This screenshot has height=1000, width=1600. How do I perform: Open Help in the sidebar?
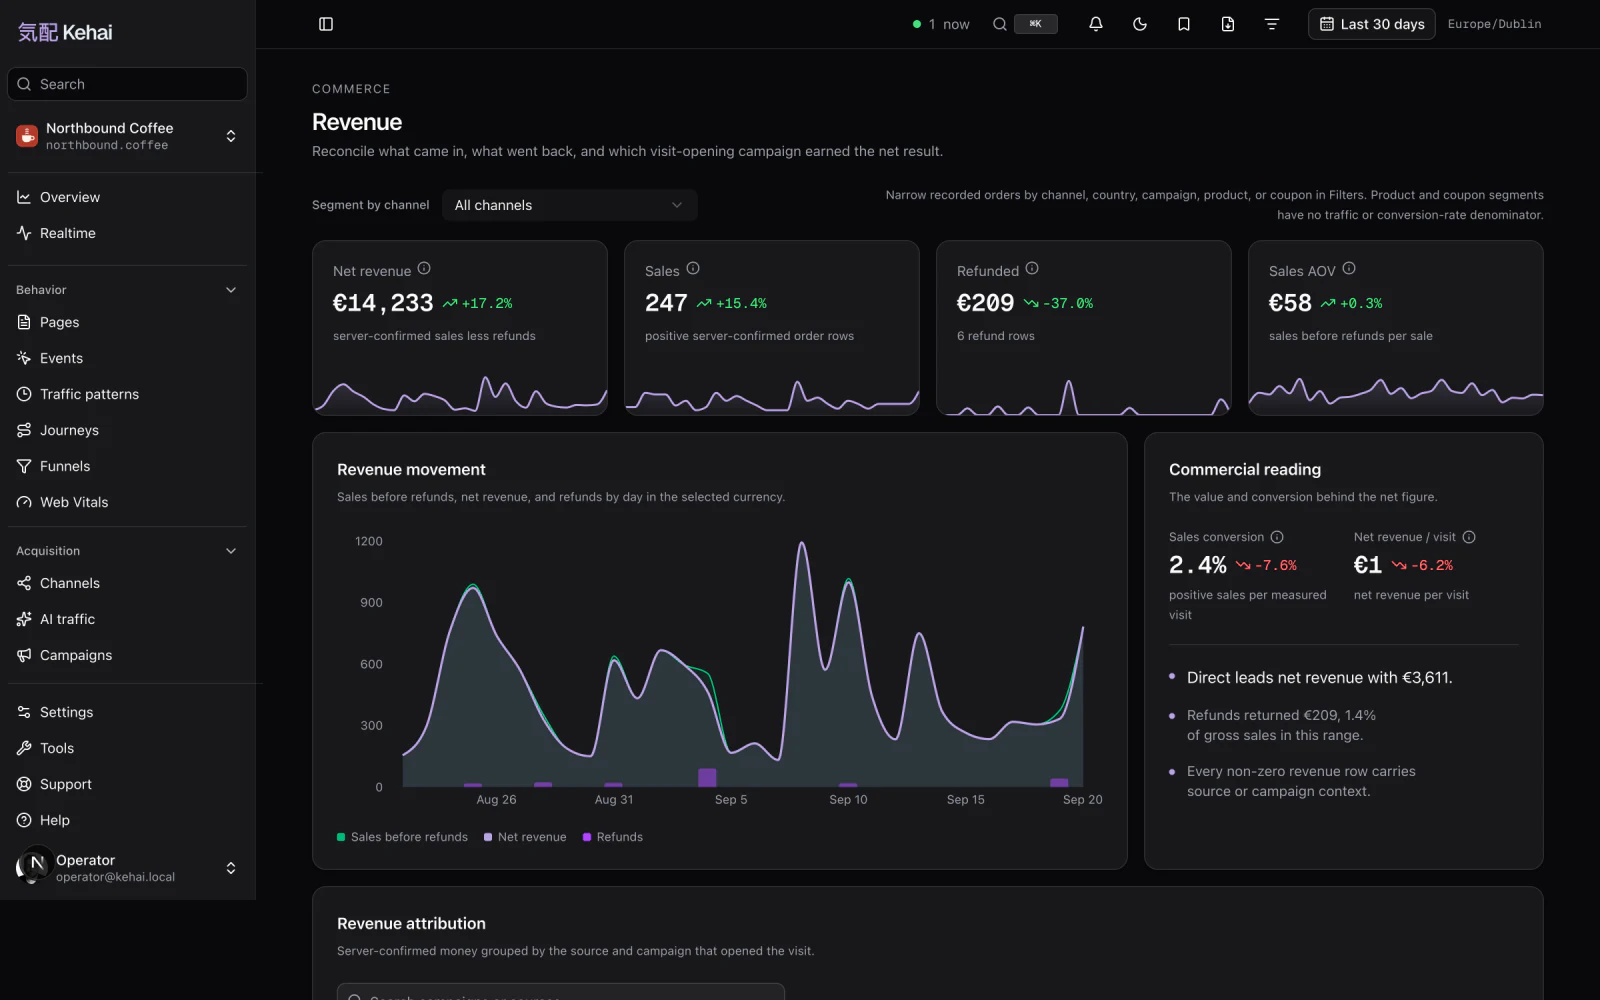pyautogui.click(x=127, y=820)
